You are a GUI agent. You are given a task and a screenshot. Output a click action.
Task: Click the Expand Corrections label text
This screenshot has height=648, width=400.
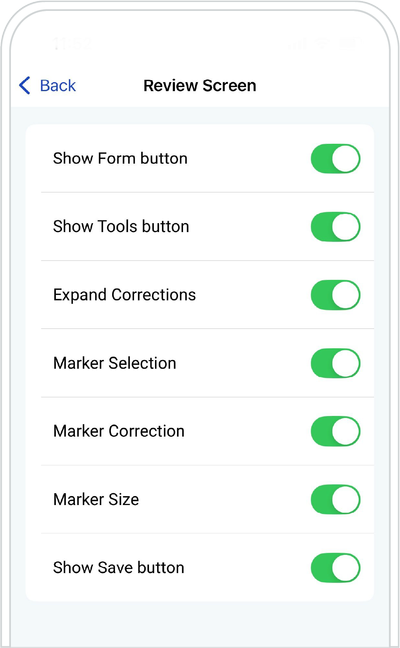(124, 295)
